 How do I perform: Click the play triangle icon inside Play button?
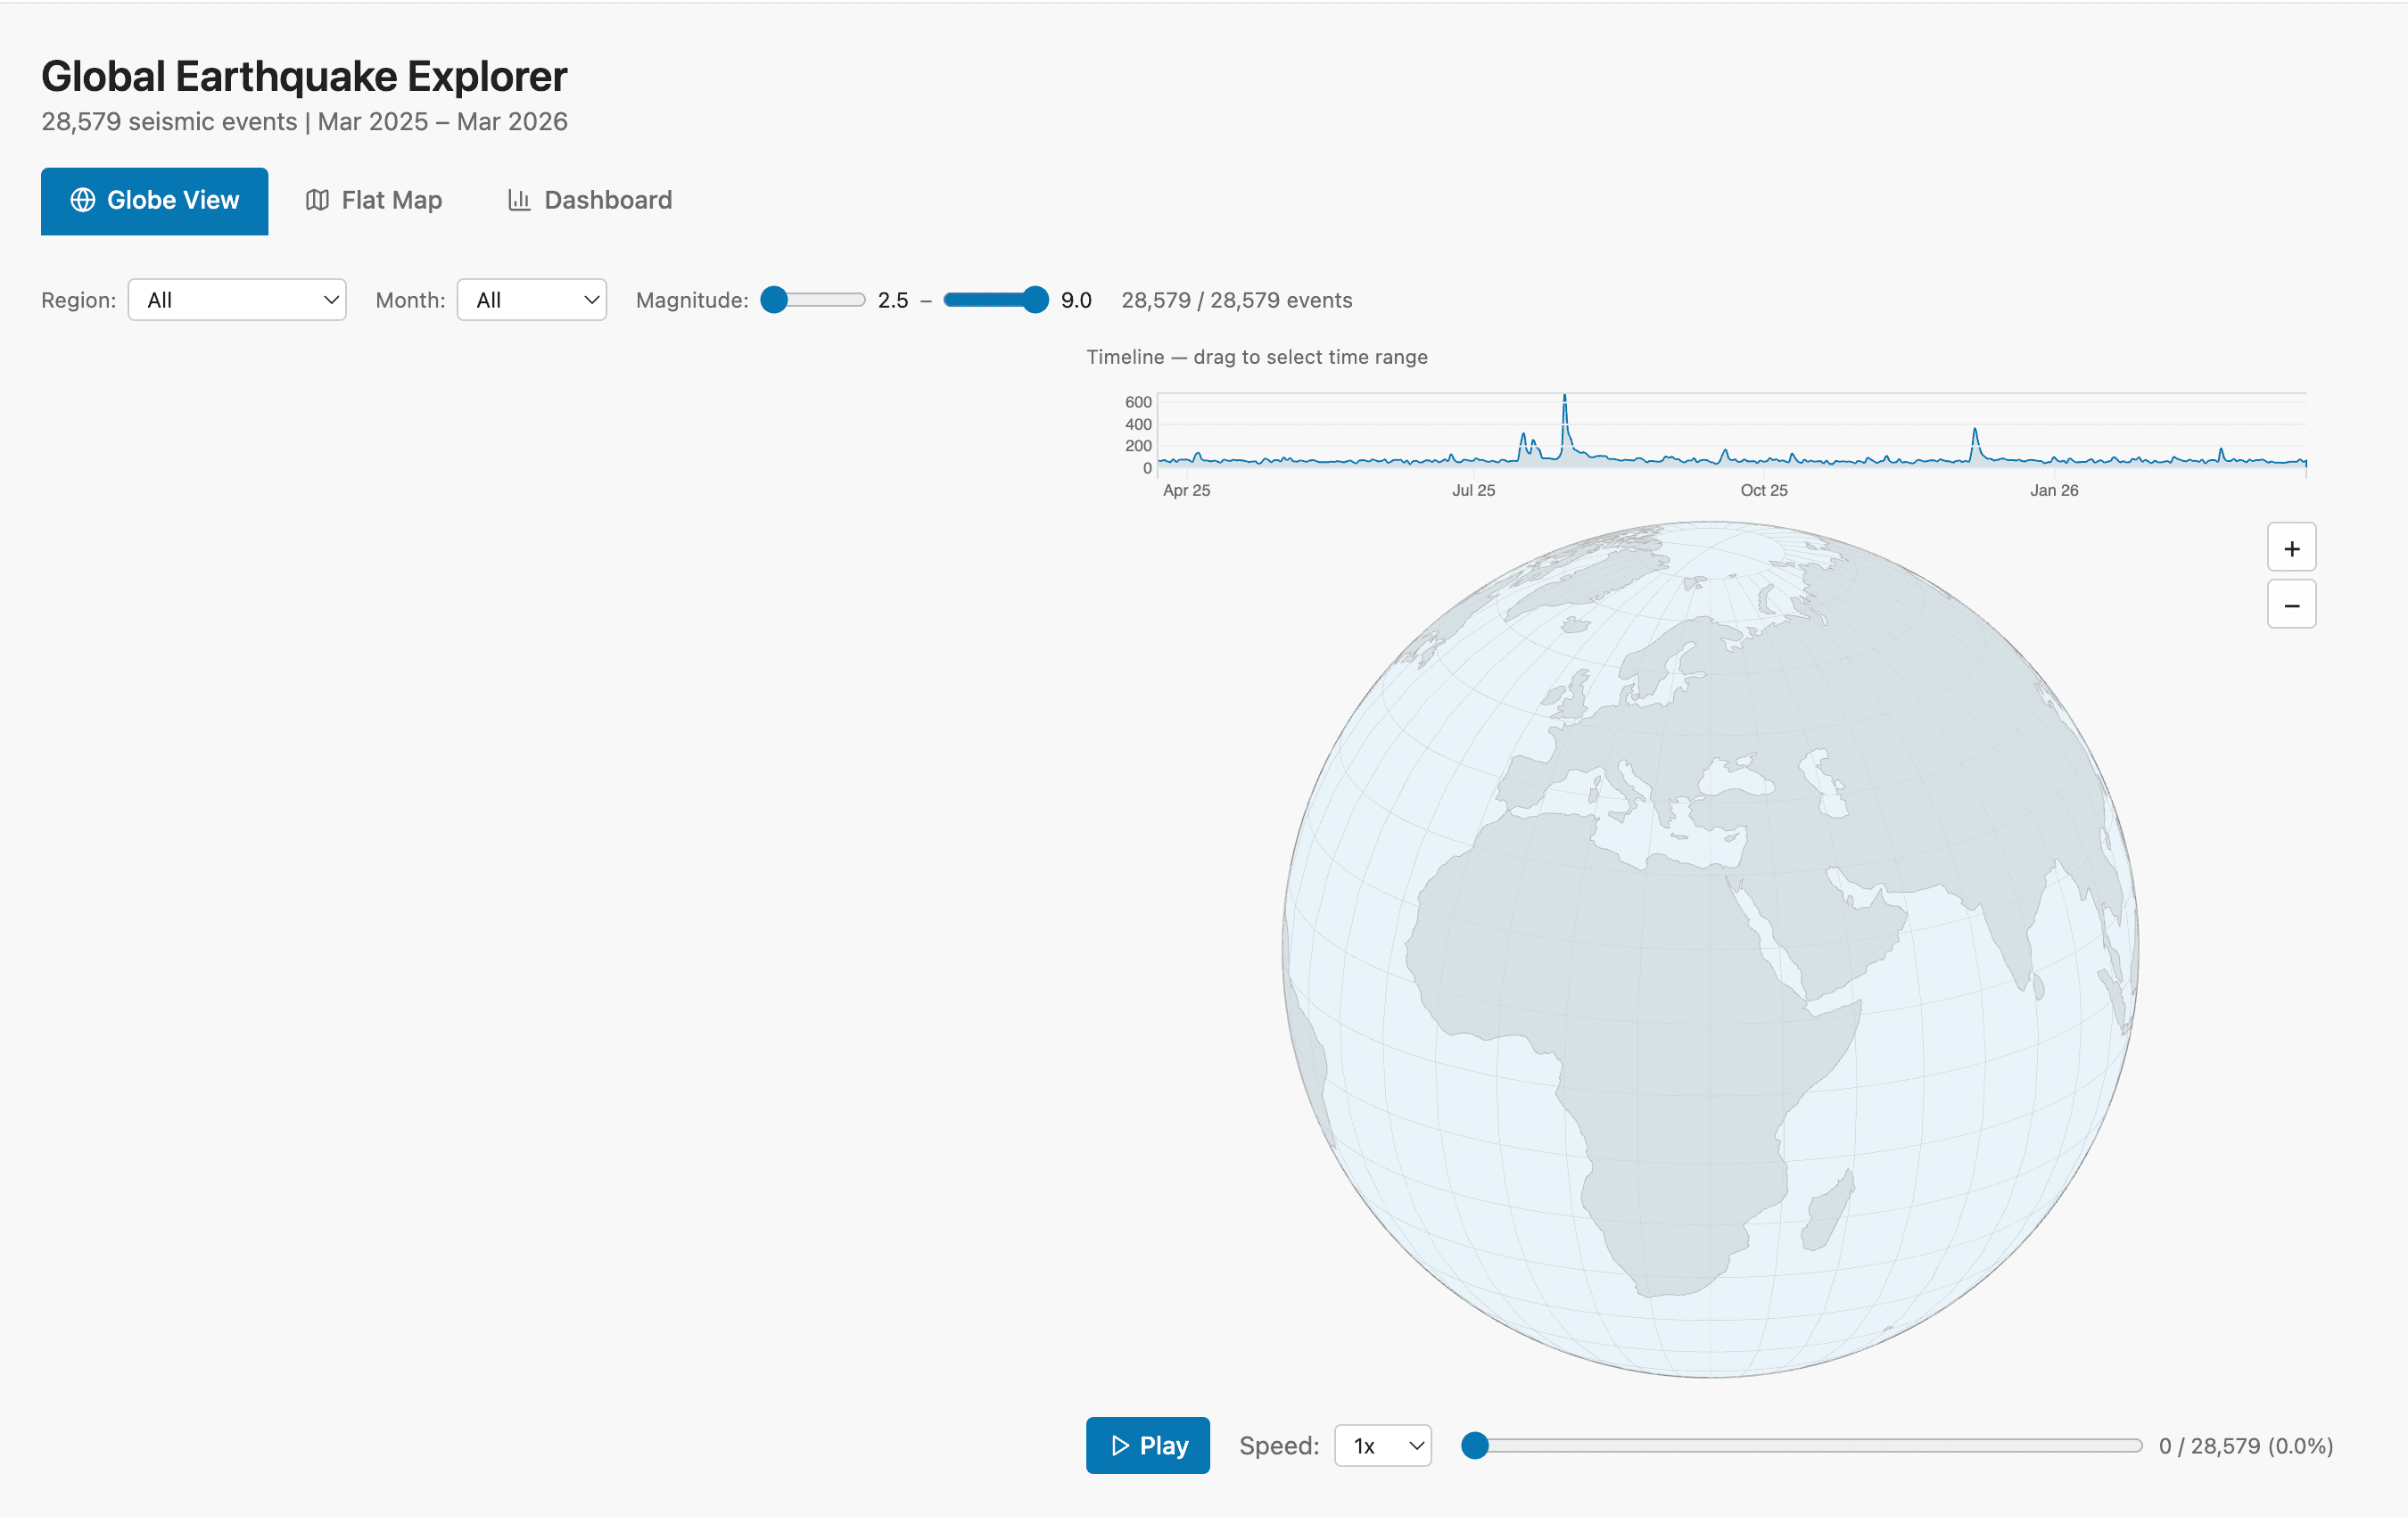coord(1120,1446)
